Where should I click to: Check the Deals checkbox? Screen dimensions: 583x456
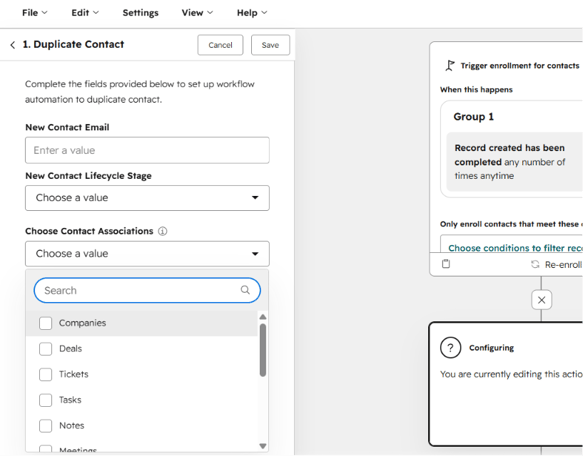click(x=46, y=349)
